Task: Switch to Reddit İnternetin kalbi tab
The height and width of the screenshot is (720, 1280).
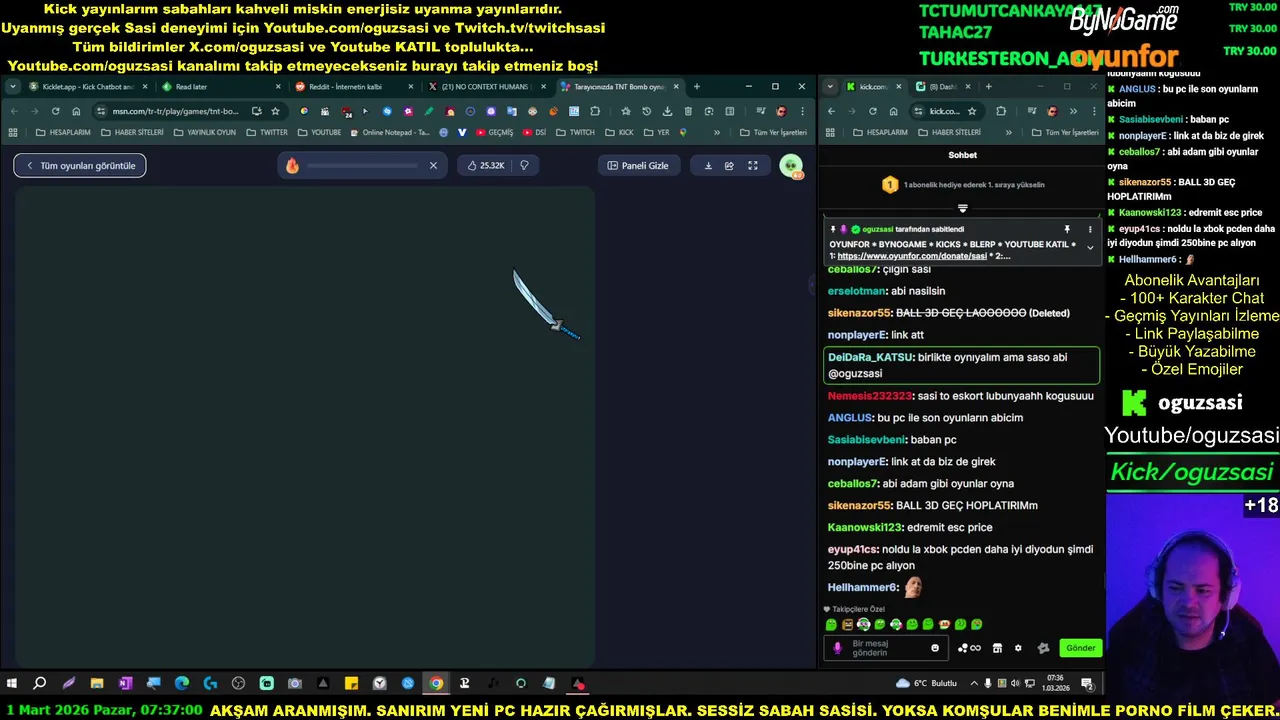Action: [x=353, y=87]
